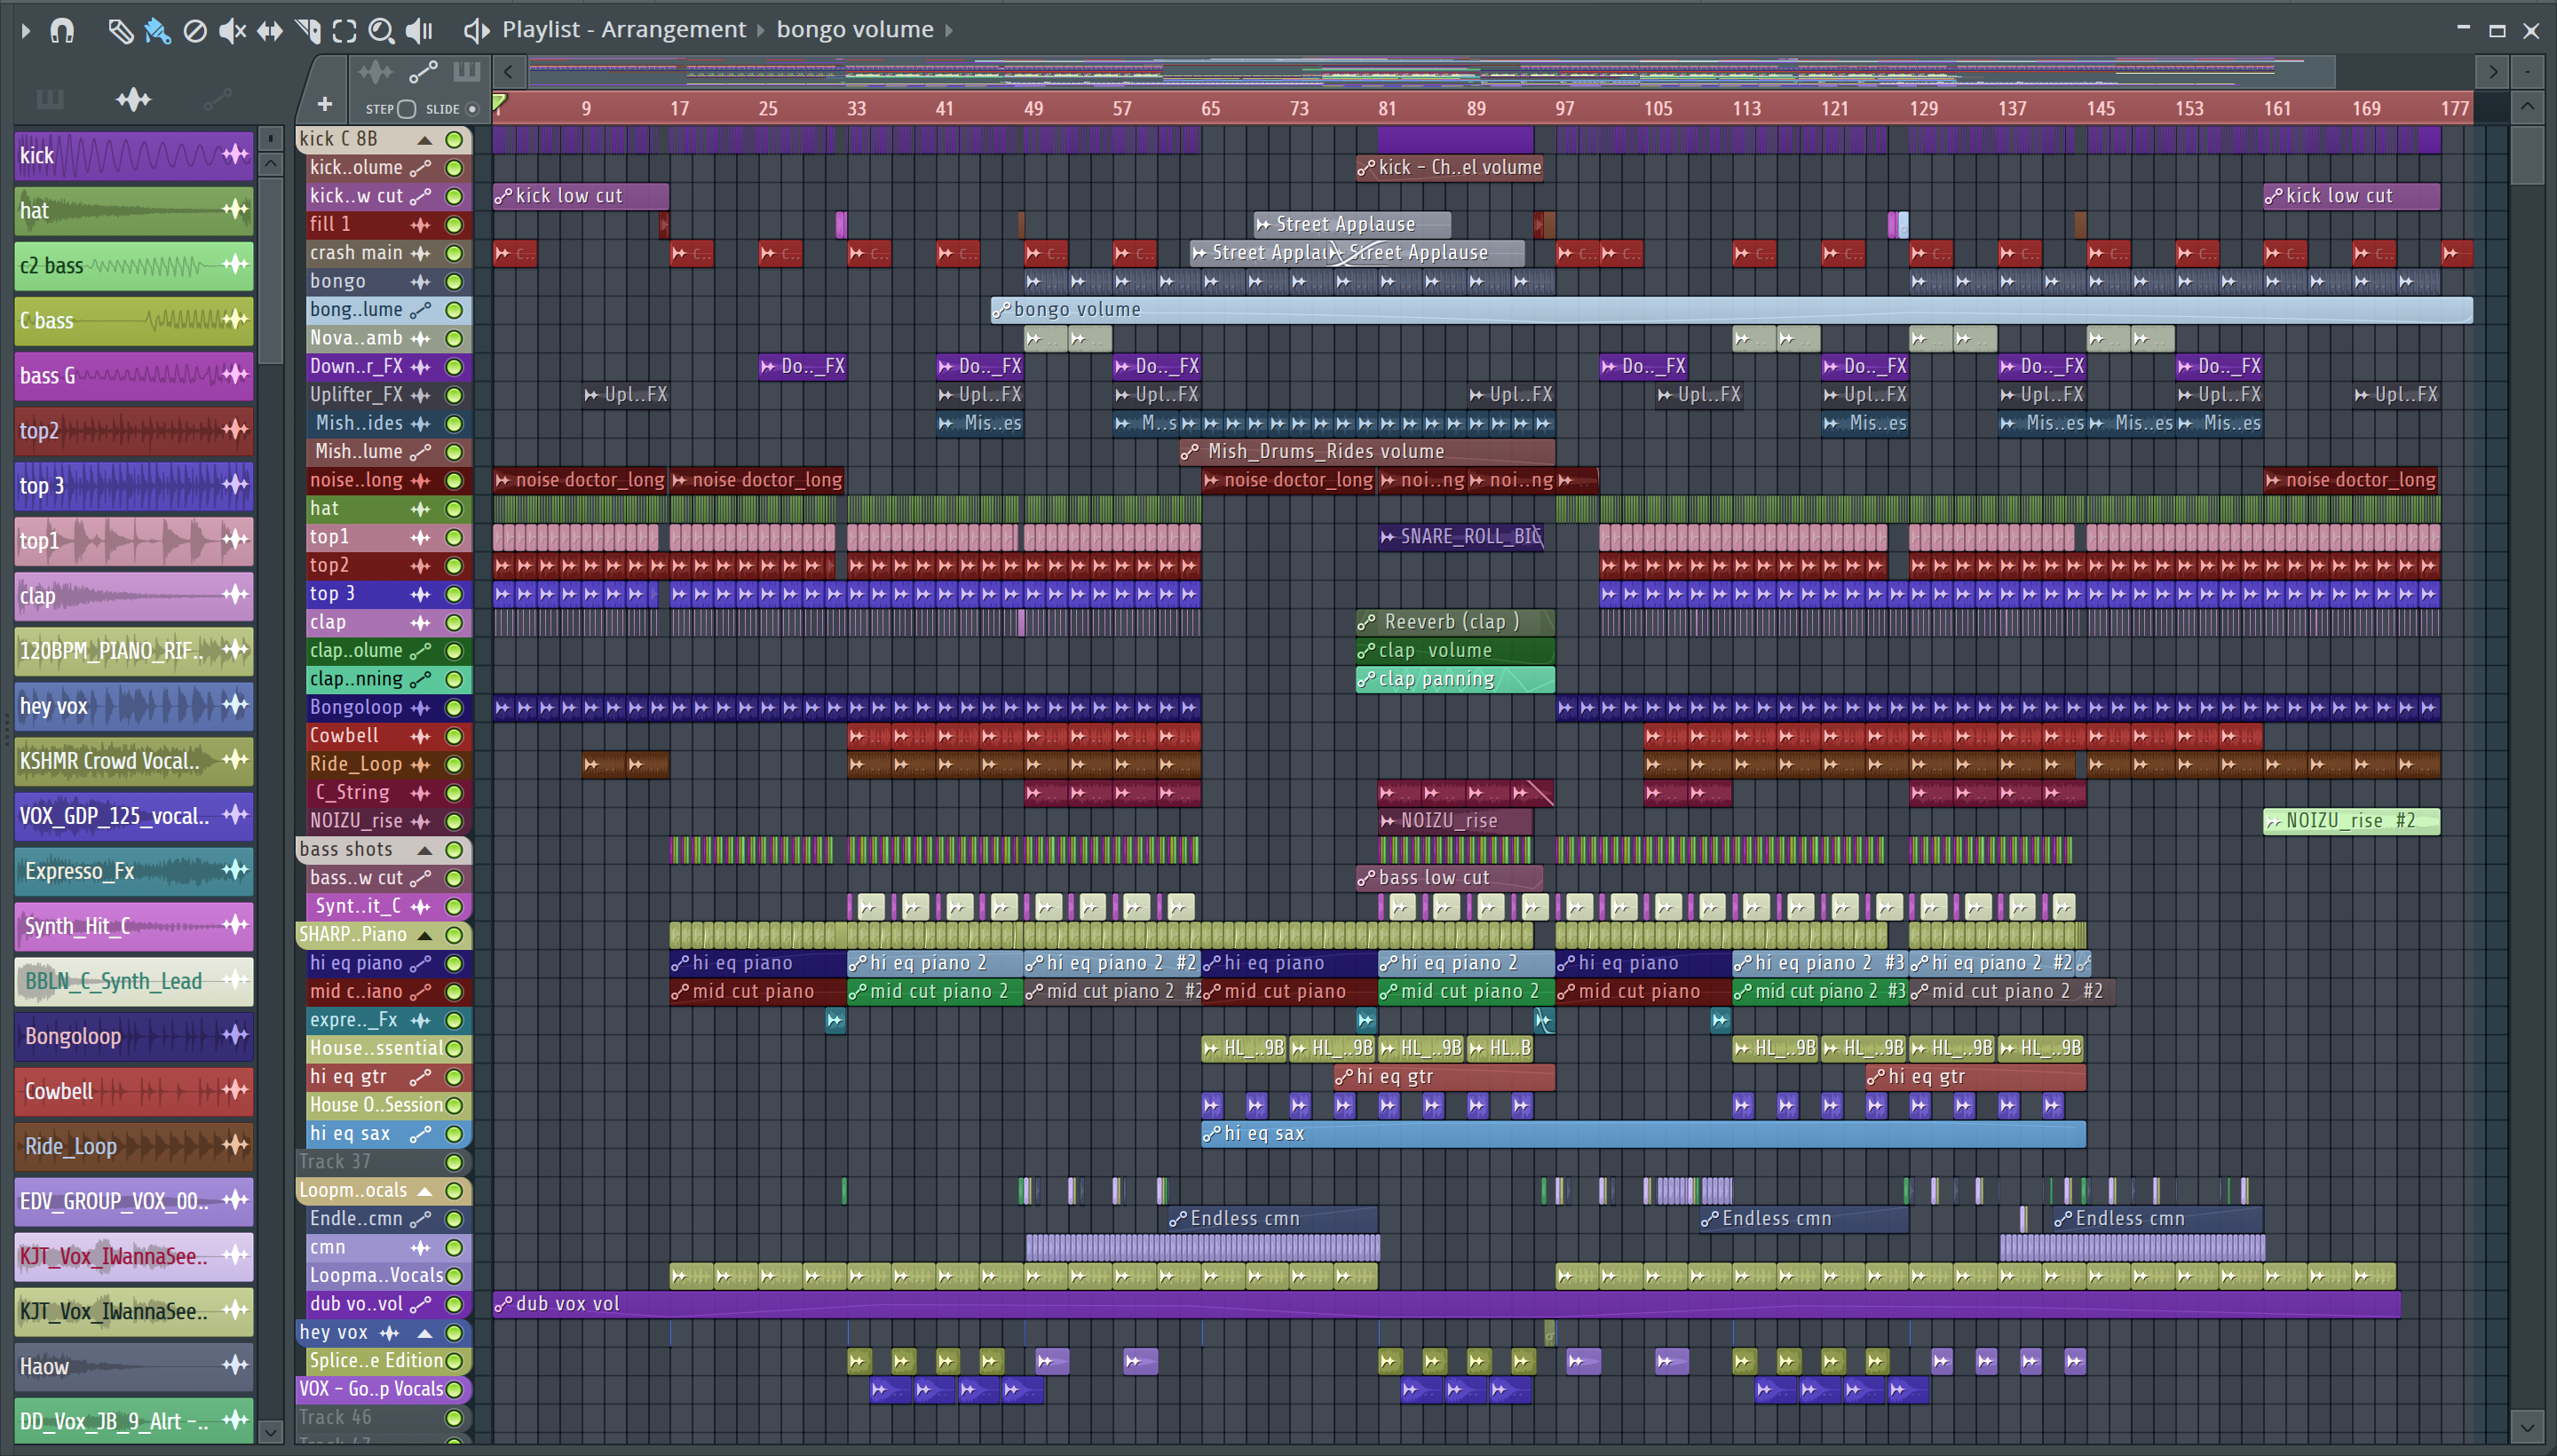
Task: Pick the kick sample in picker
Action: [134, 155]
